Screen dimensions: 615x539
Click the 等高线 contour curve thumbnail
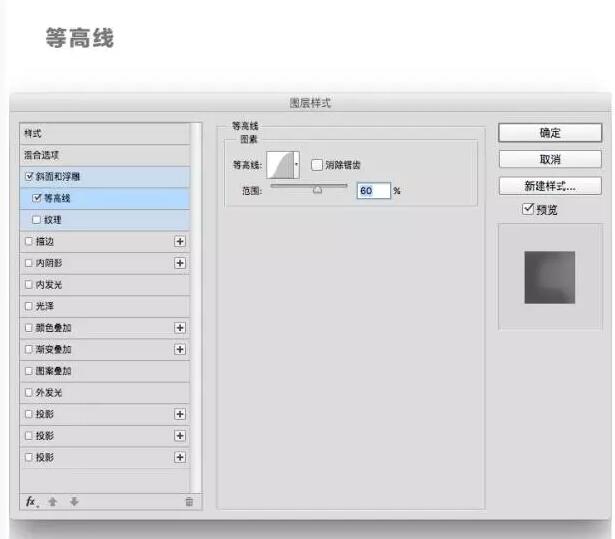tap(280, 165)
